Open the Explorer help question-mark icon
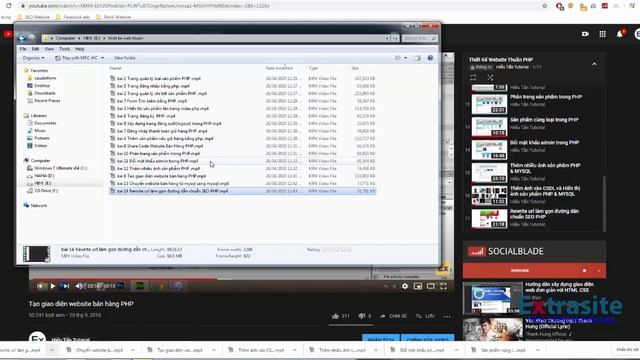 (430, 58)
